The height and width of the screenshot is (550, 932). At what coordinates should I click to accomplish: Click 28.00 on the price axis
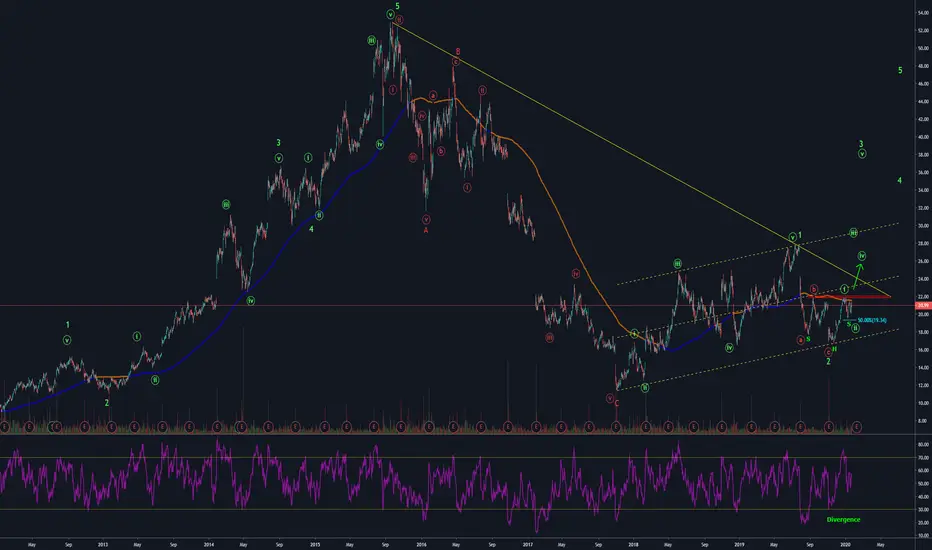923,243
